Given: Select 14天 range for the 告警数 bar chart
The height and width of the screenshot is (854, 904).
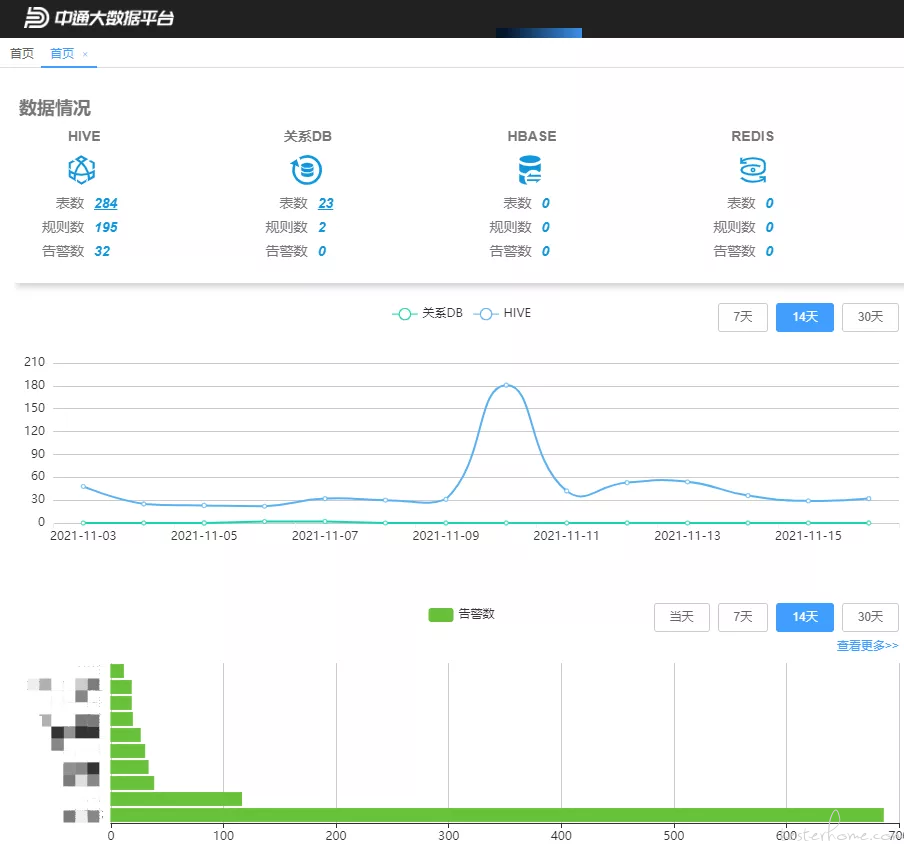Looking at the screenshot, I should click(x=805, y=617).
